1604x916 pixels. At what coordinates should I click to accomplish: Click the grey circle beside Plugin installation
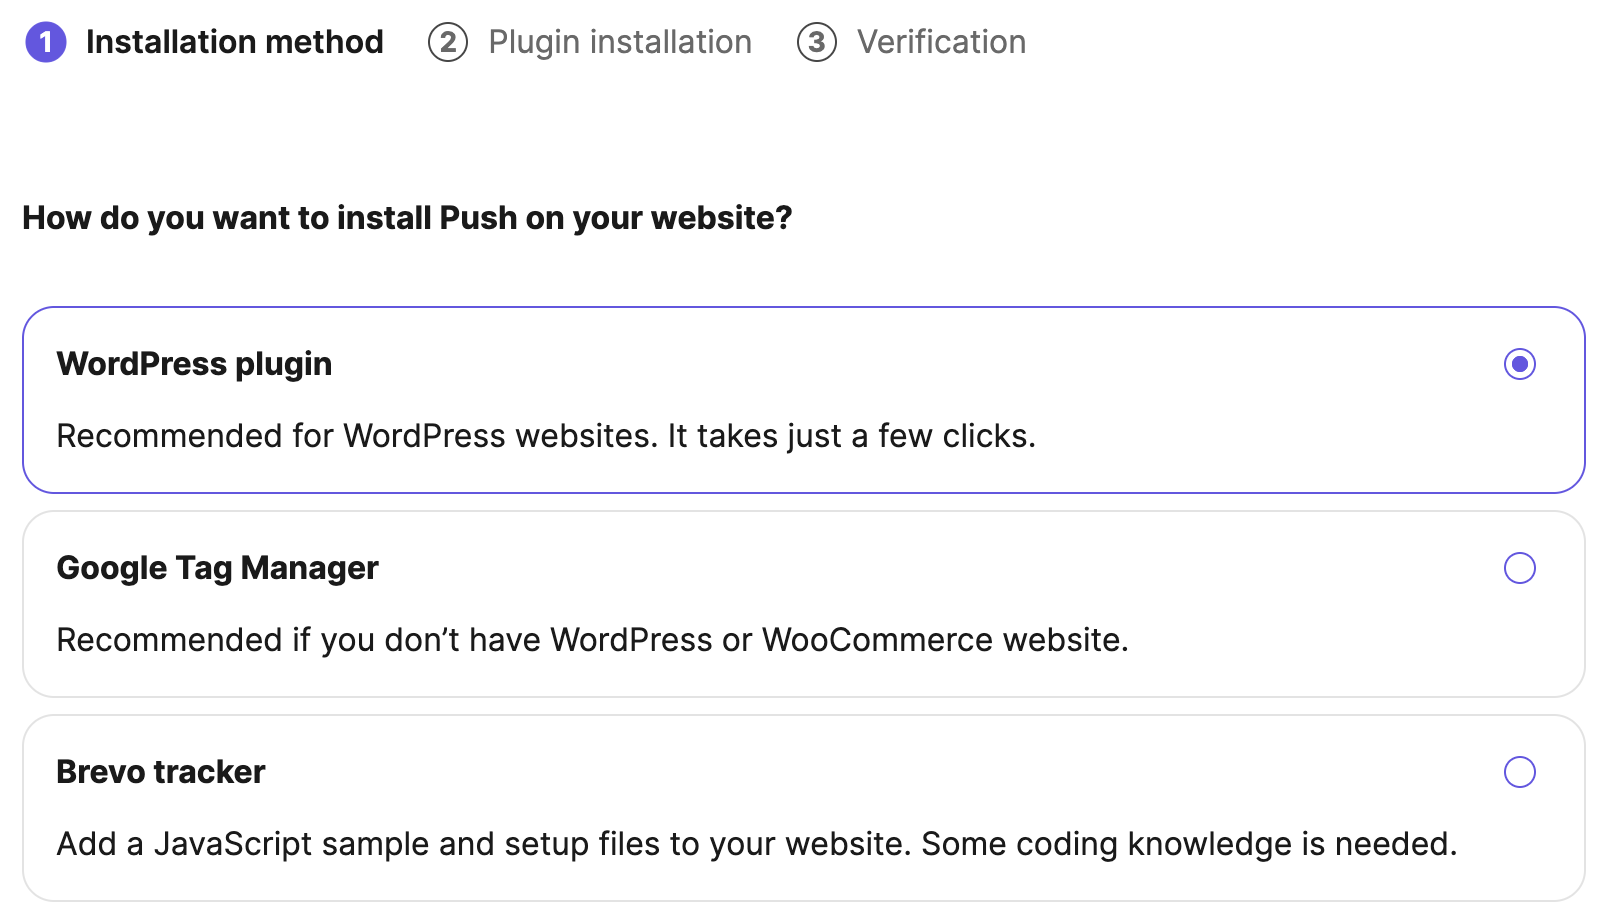[448, 42]
